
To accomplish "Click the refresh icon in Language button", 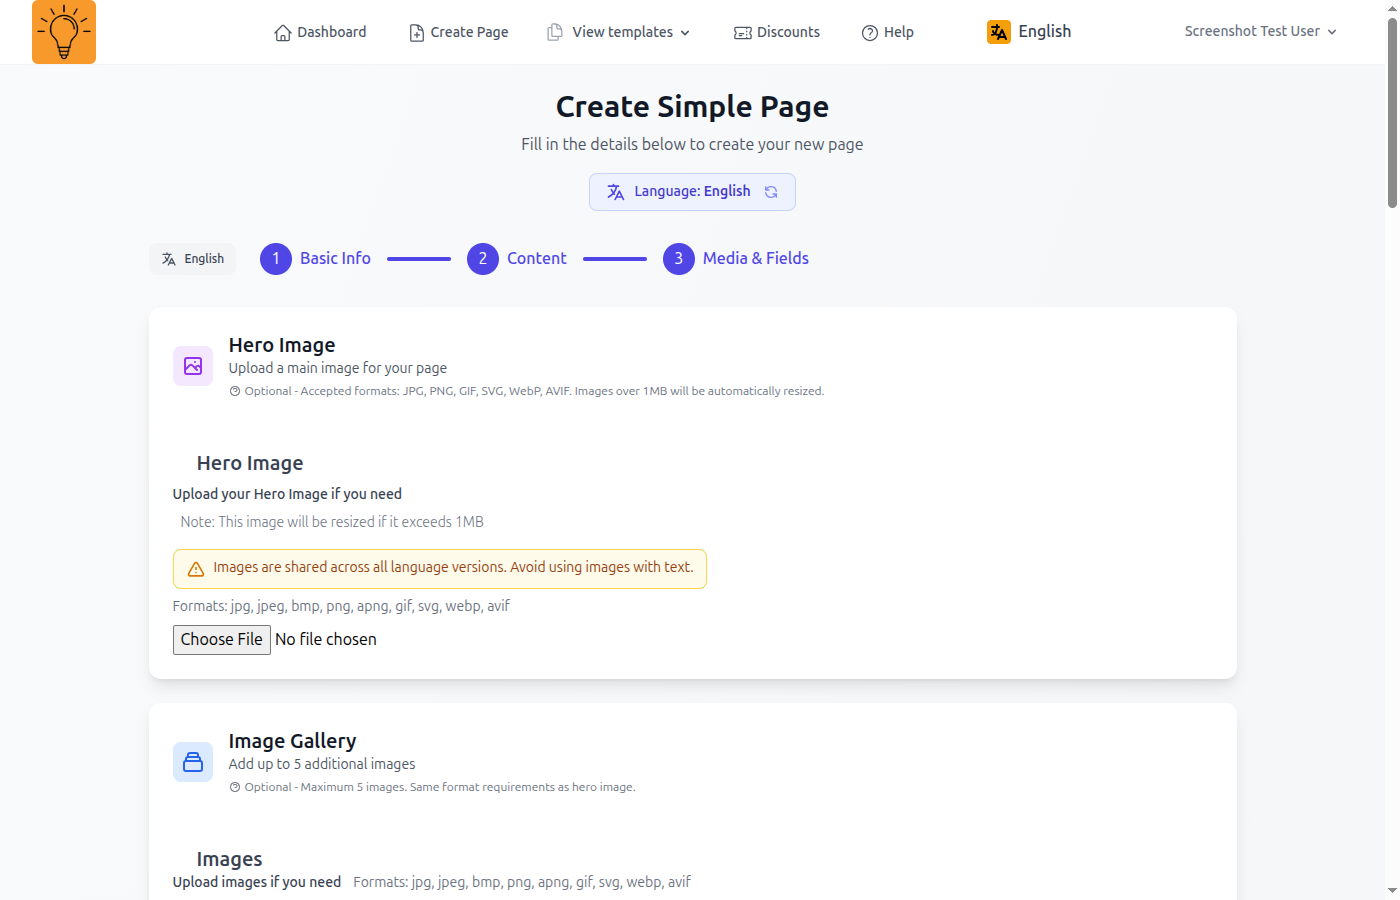I will tap(771, 192).
